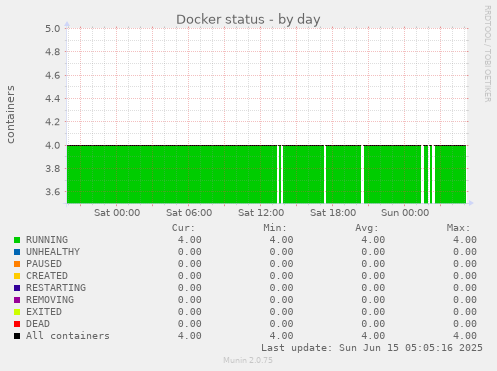Viewport: 497px width, 371px height.
Task: Click the Sat 12:00 x-axis label
Action: click(261, 213)
